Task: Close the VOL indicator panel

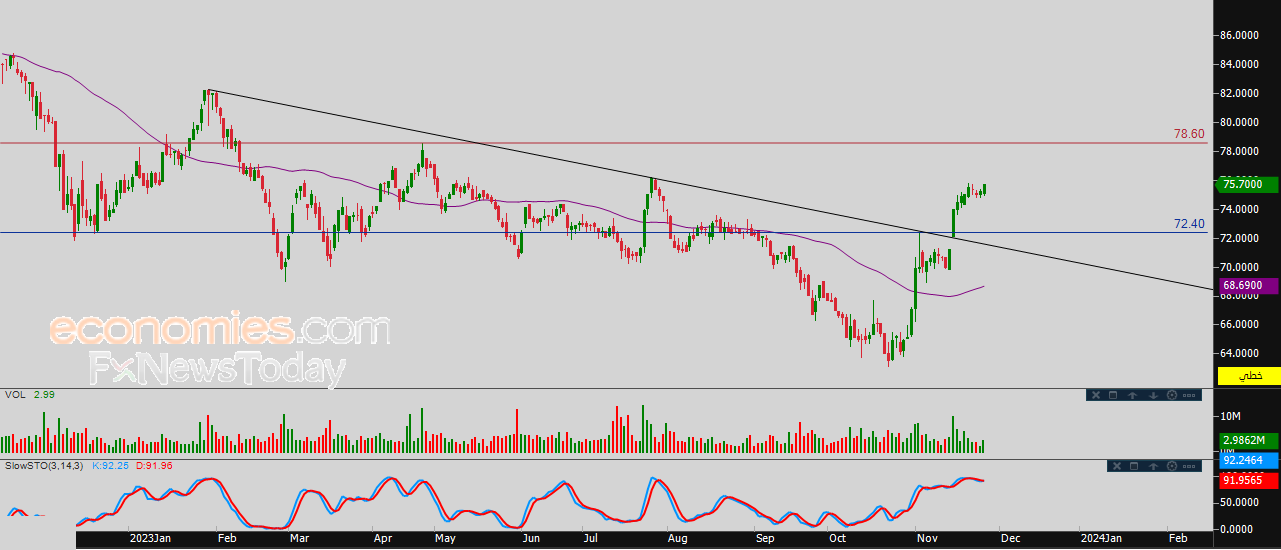Action: click(1096, 395)
